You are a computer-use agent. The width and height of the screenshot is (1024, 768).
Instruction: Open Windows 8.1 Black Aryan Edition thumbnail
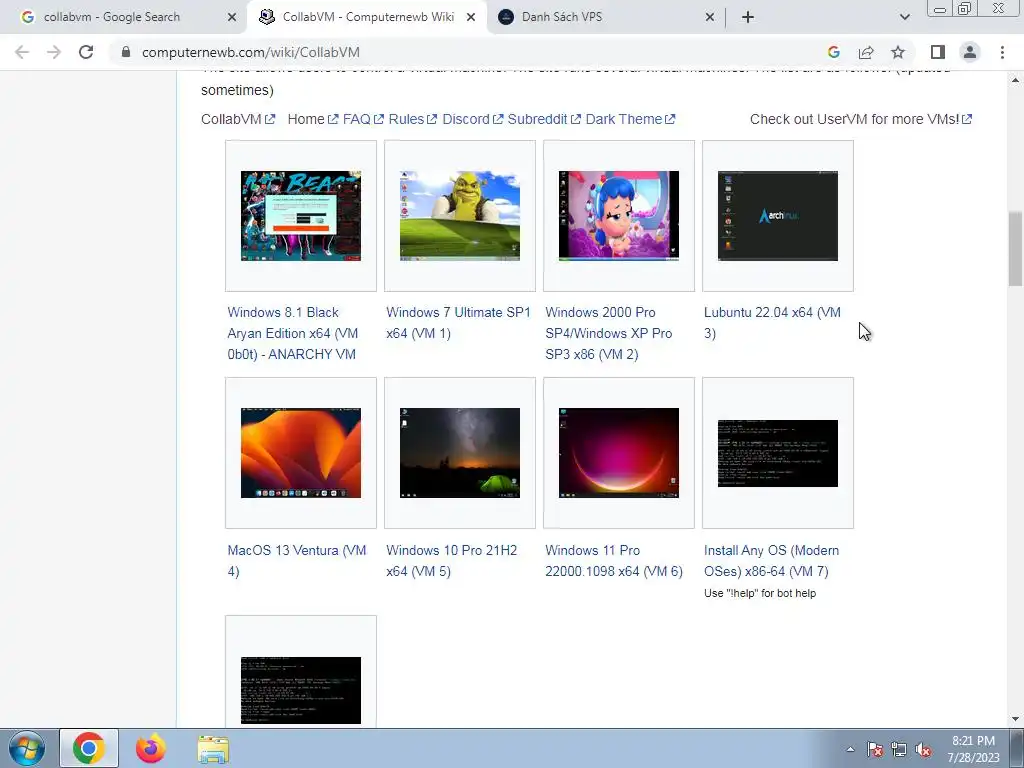300,216
